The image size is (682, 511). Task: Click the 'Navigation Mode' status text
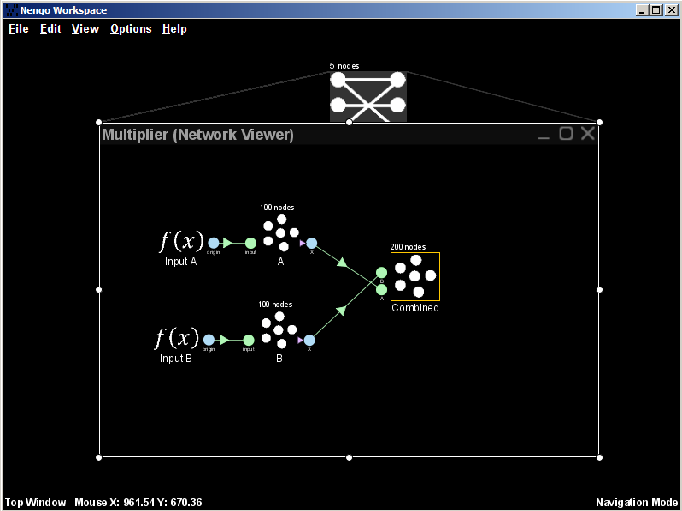coord(637,502)
